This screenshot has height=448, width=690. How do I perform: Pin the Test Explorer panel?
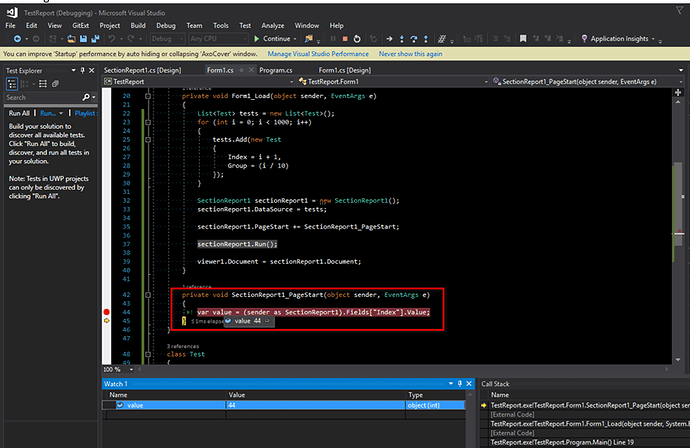pos(82,70)
